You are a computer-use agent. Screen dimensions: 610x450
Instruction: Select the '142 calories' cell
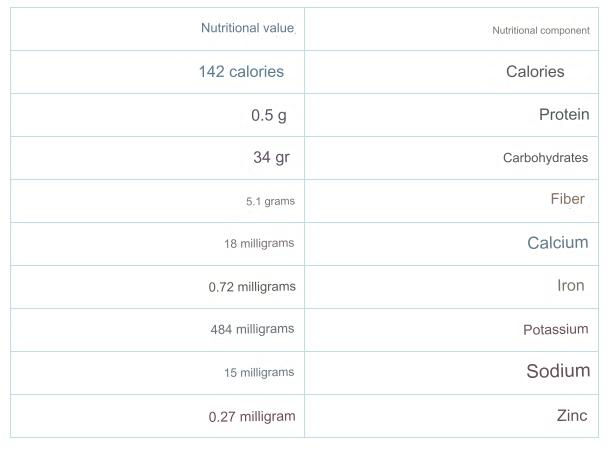(x=241, y=72)
